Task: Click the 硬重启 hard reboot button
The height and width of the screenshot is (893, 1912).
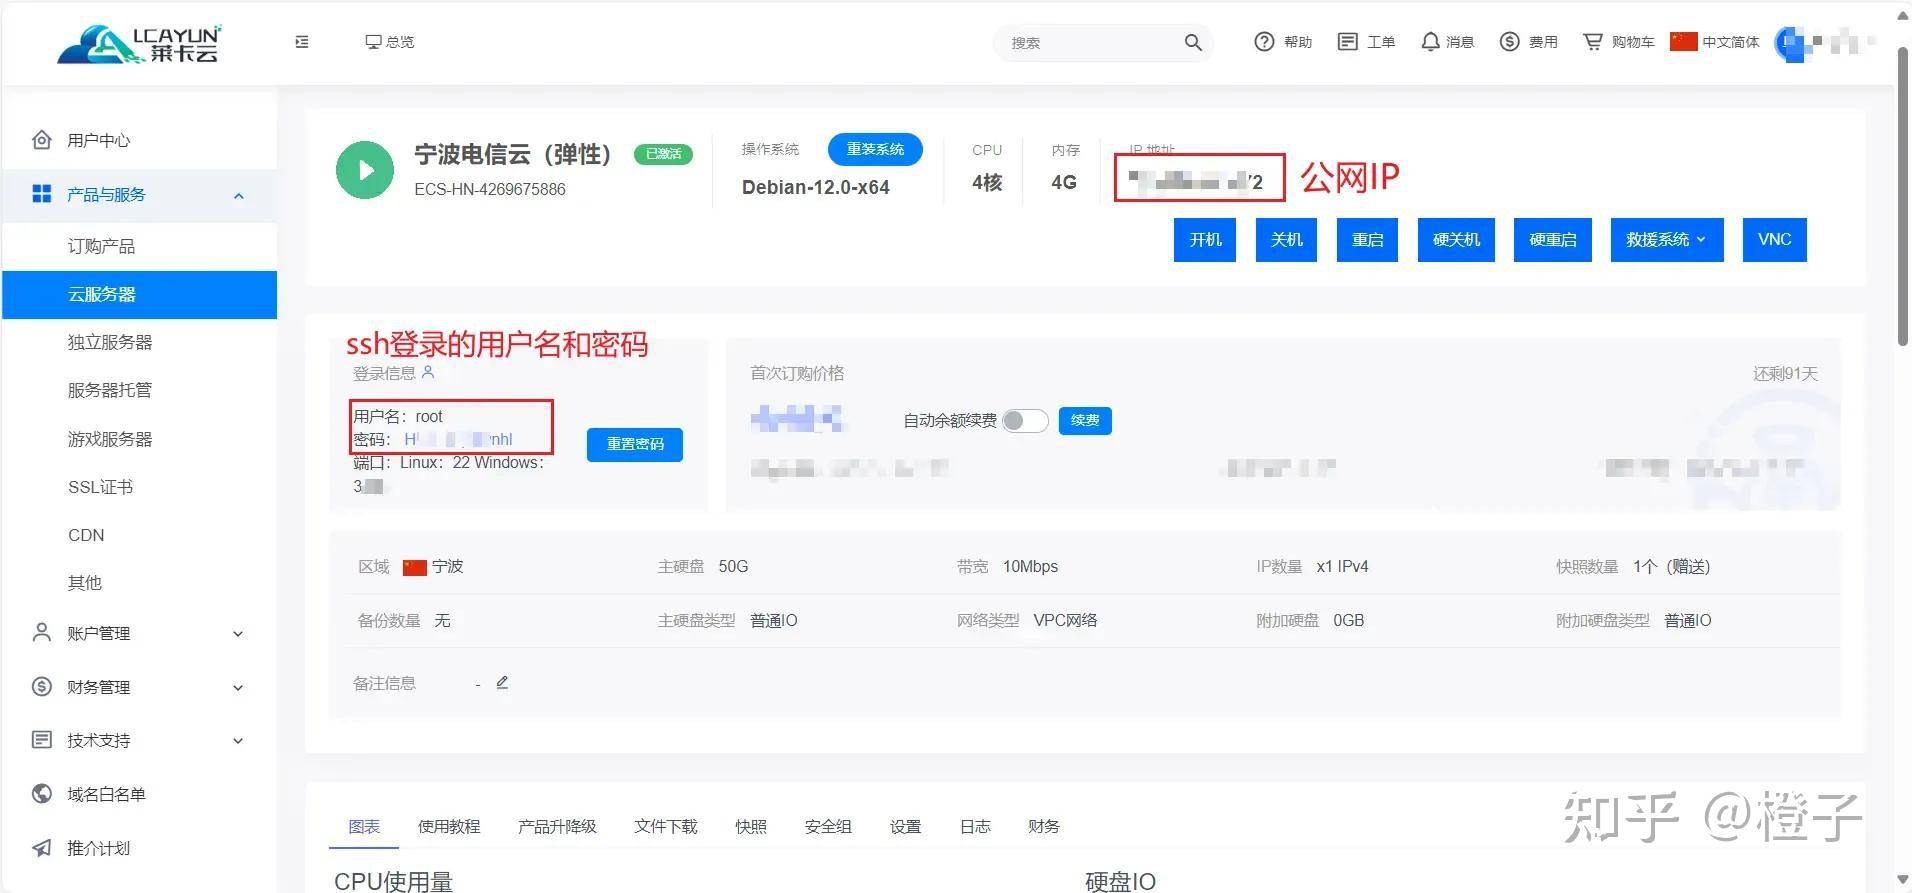Action: pos(1552,240)
